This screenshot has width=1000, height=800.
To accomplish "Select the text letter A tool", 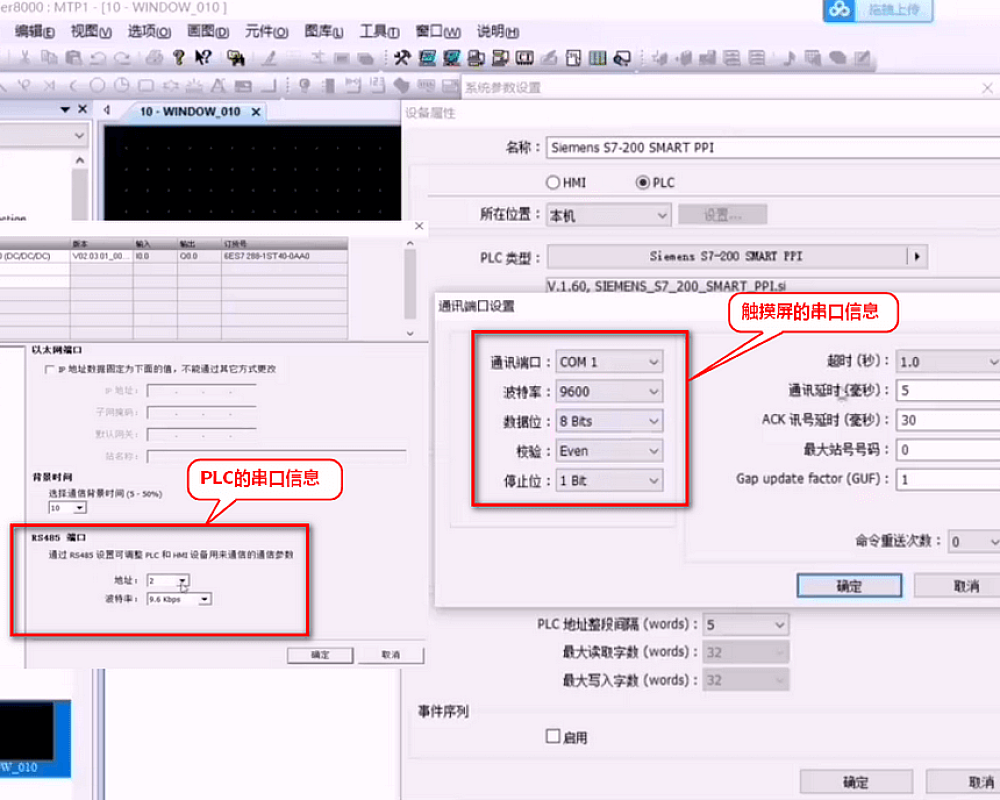I will [218, 85].
